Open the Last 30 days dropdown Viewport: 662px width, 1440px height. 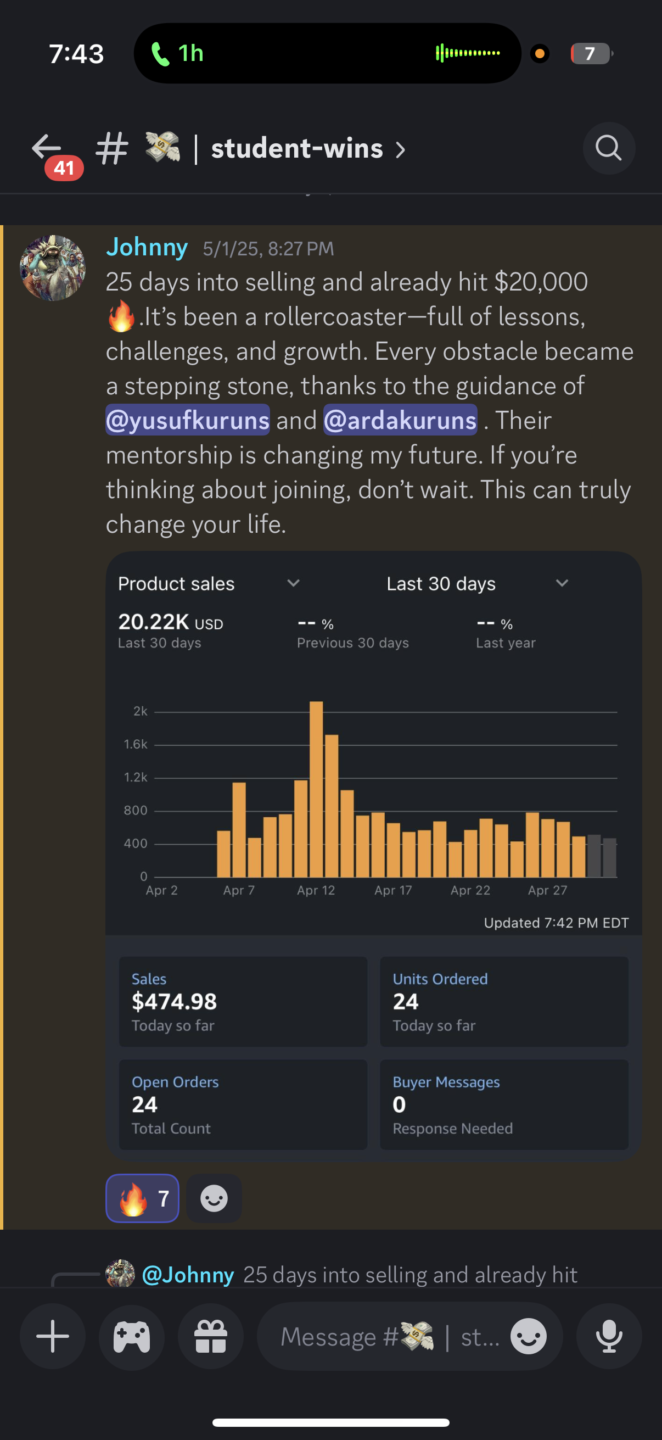[561, 584]
